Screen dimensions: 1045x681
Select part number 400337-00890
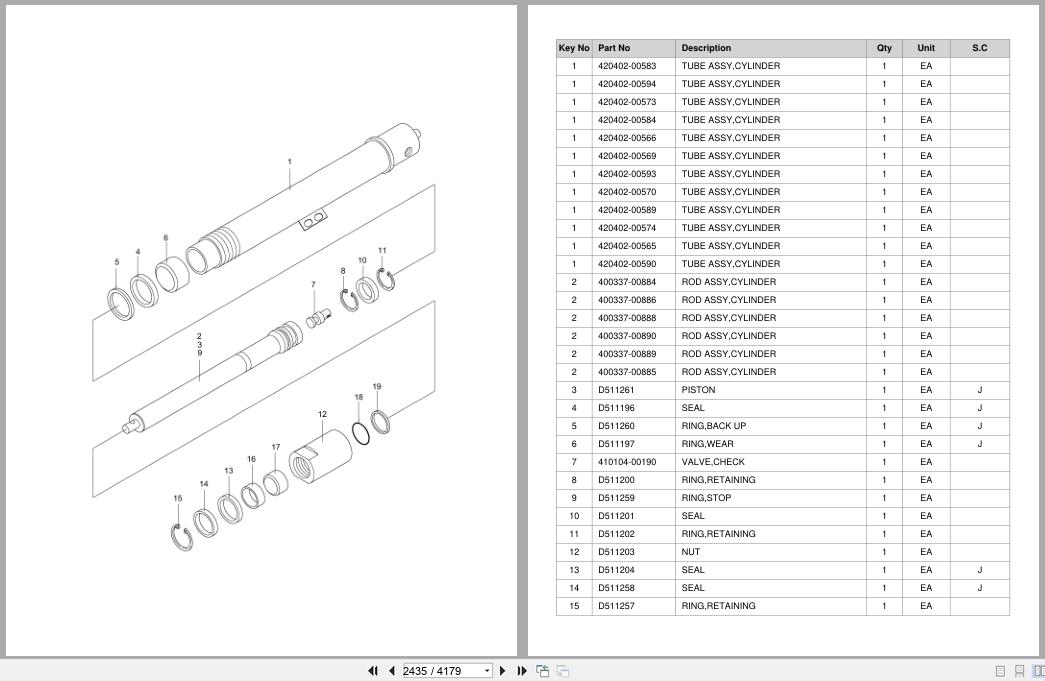point(626,336)
